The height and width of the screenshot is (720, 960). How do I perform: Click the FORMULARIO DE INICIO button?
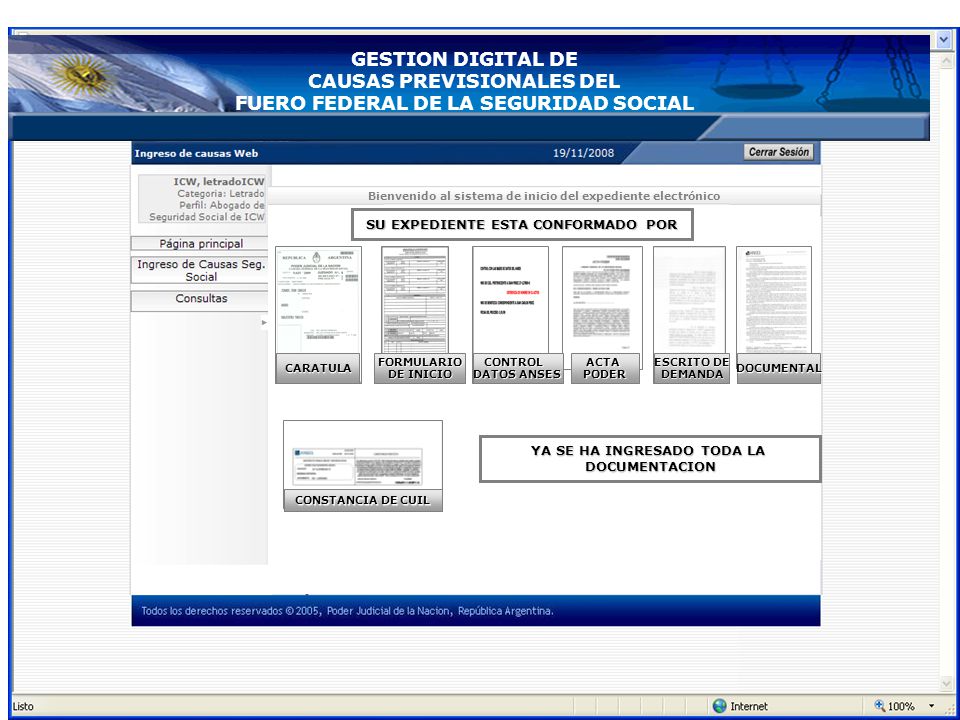click(419, 369)
